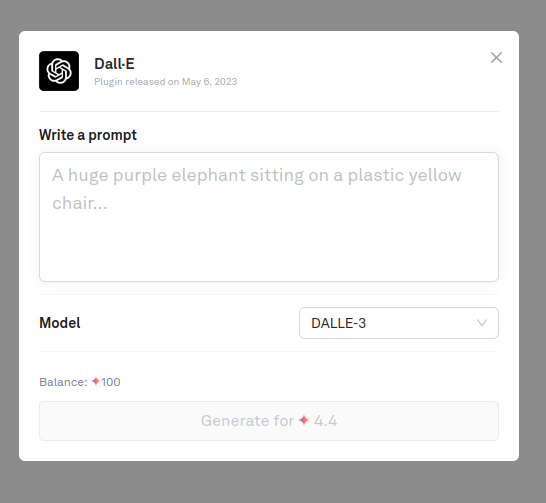
Task: Close the Dall·E dialog with the X
Action: 496,57
